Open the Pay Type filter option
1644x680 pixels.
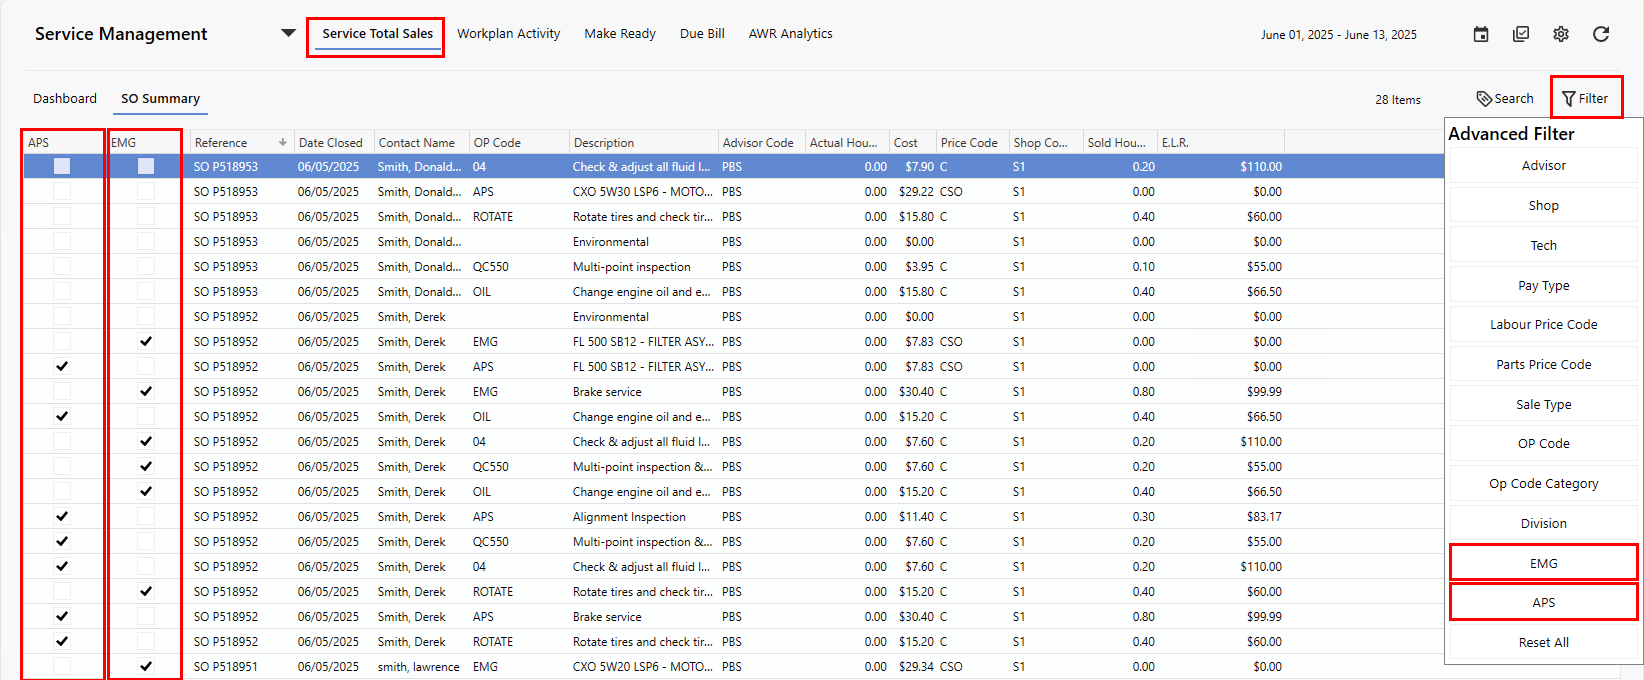click(1543, 285)
